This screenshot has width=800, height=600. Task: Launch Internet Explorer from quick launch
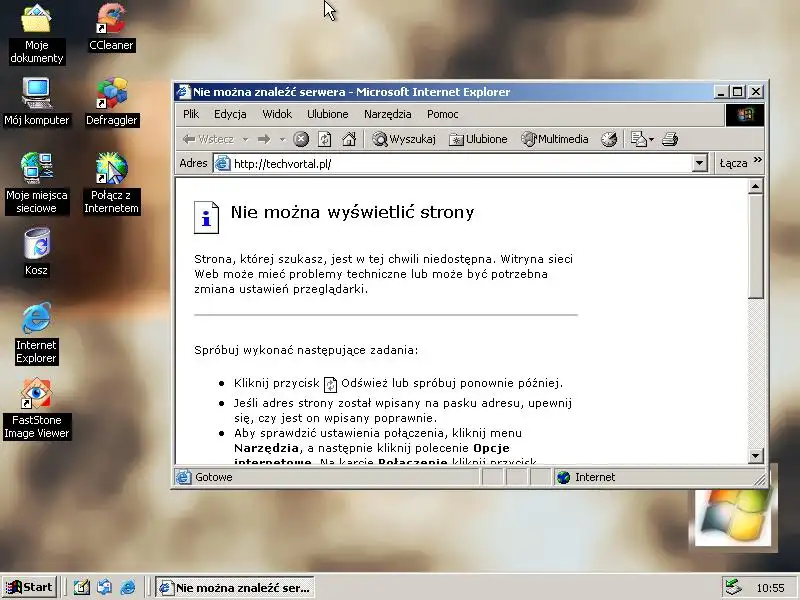[128, 587]
